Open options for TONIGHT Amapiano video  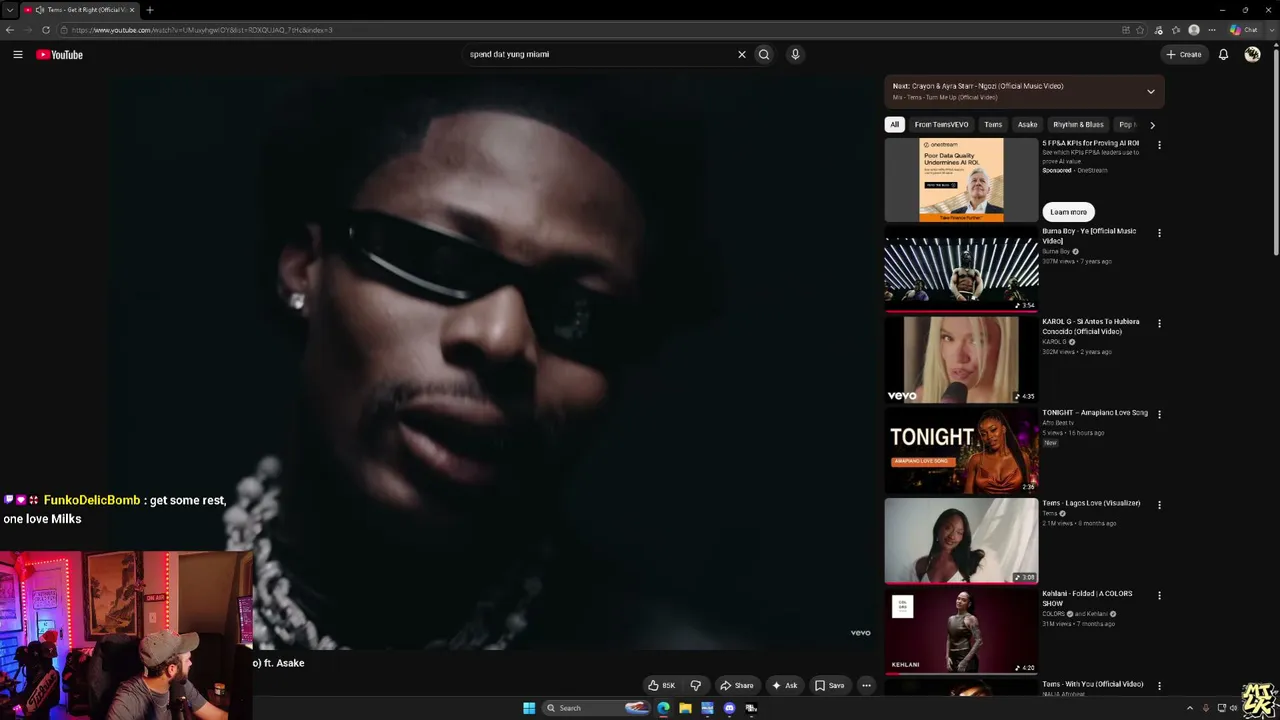tap(1159, 414)
